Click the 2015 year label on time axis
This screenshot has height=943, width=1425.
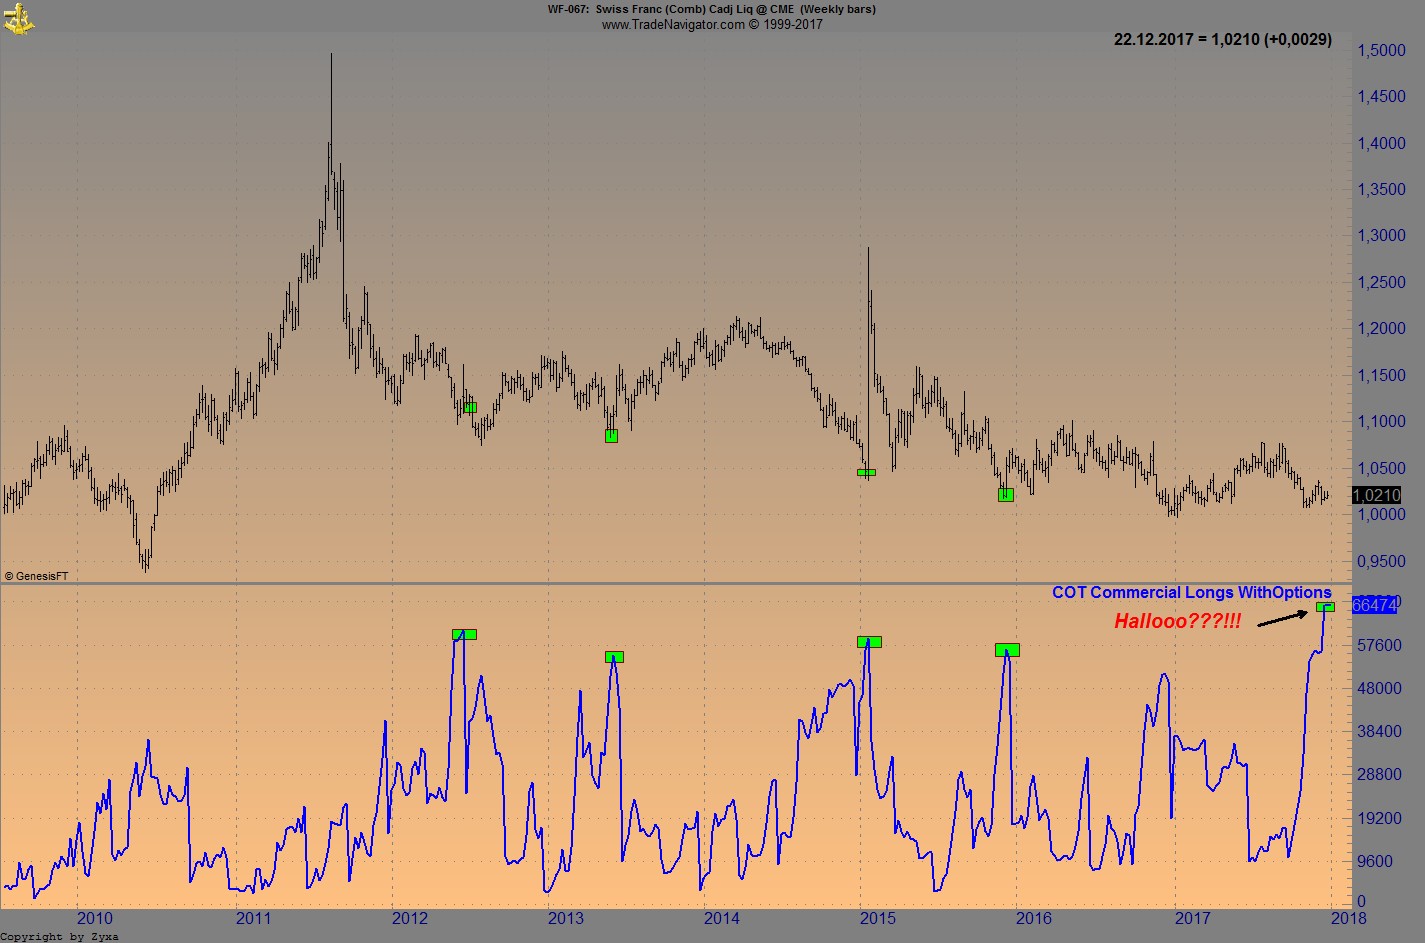(878, 918)
